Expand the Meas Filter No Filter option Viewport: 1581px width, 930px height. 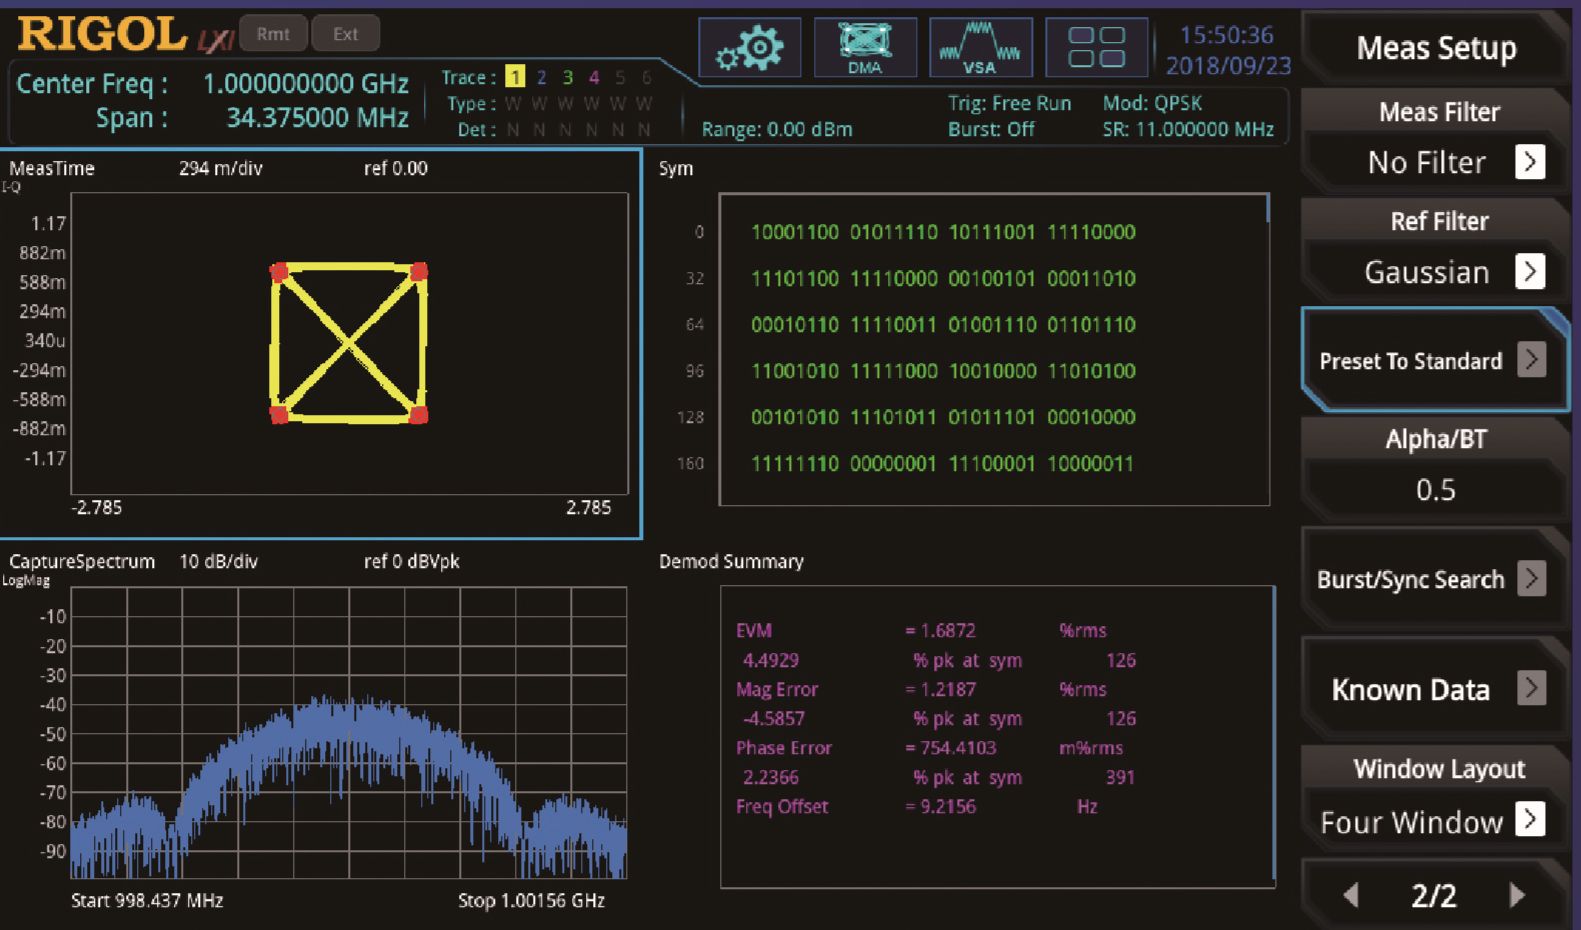tap(1529, 162)
